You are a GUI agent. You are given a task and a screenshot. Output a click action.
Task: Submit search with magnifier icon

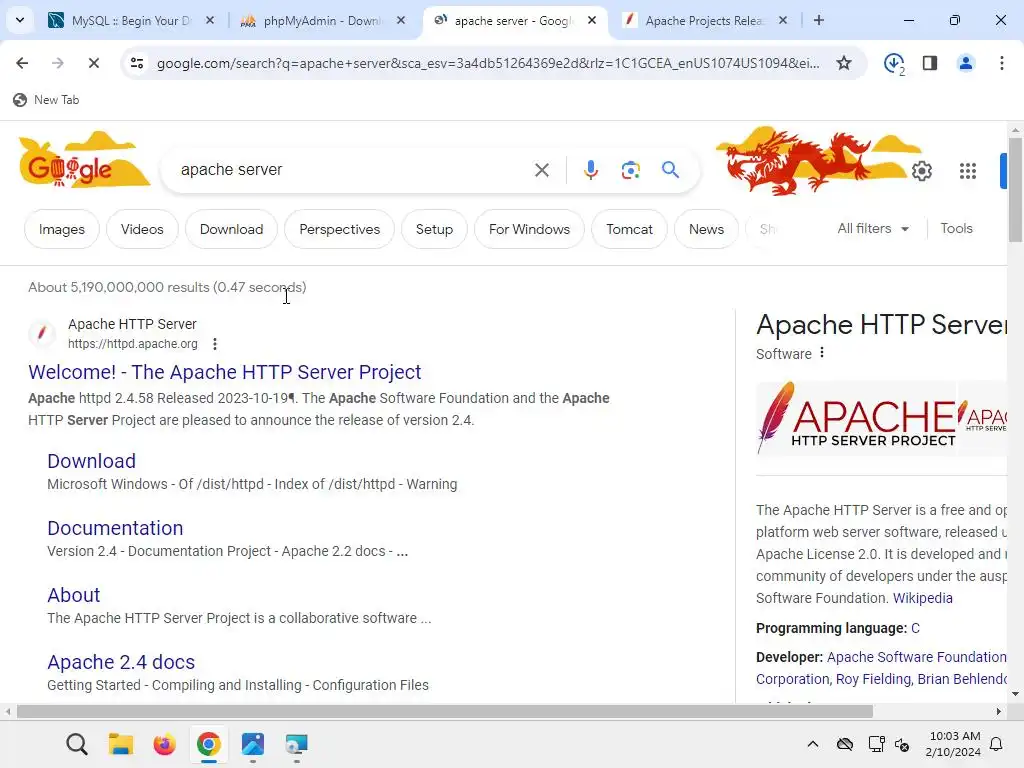(x=671, y=170)
